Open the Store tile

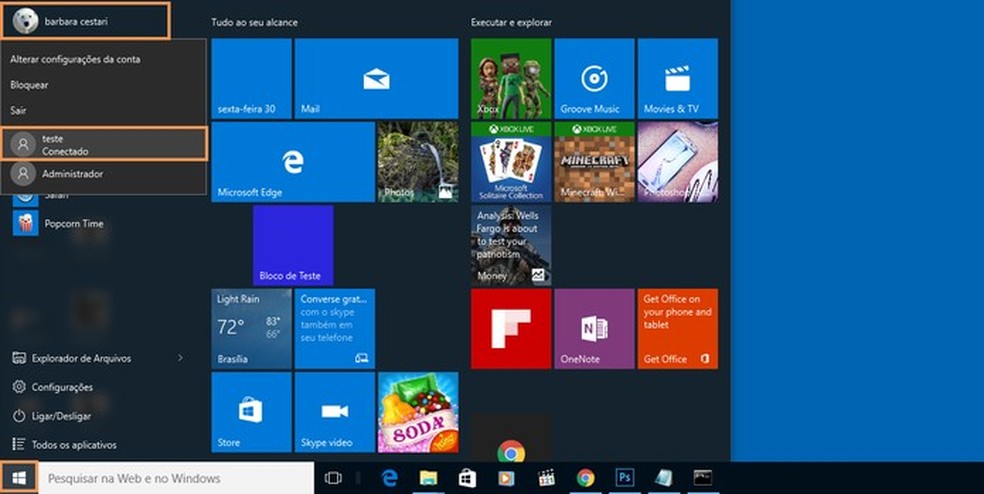coord(252,412)
